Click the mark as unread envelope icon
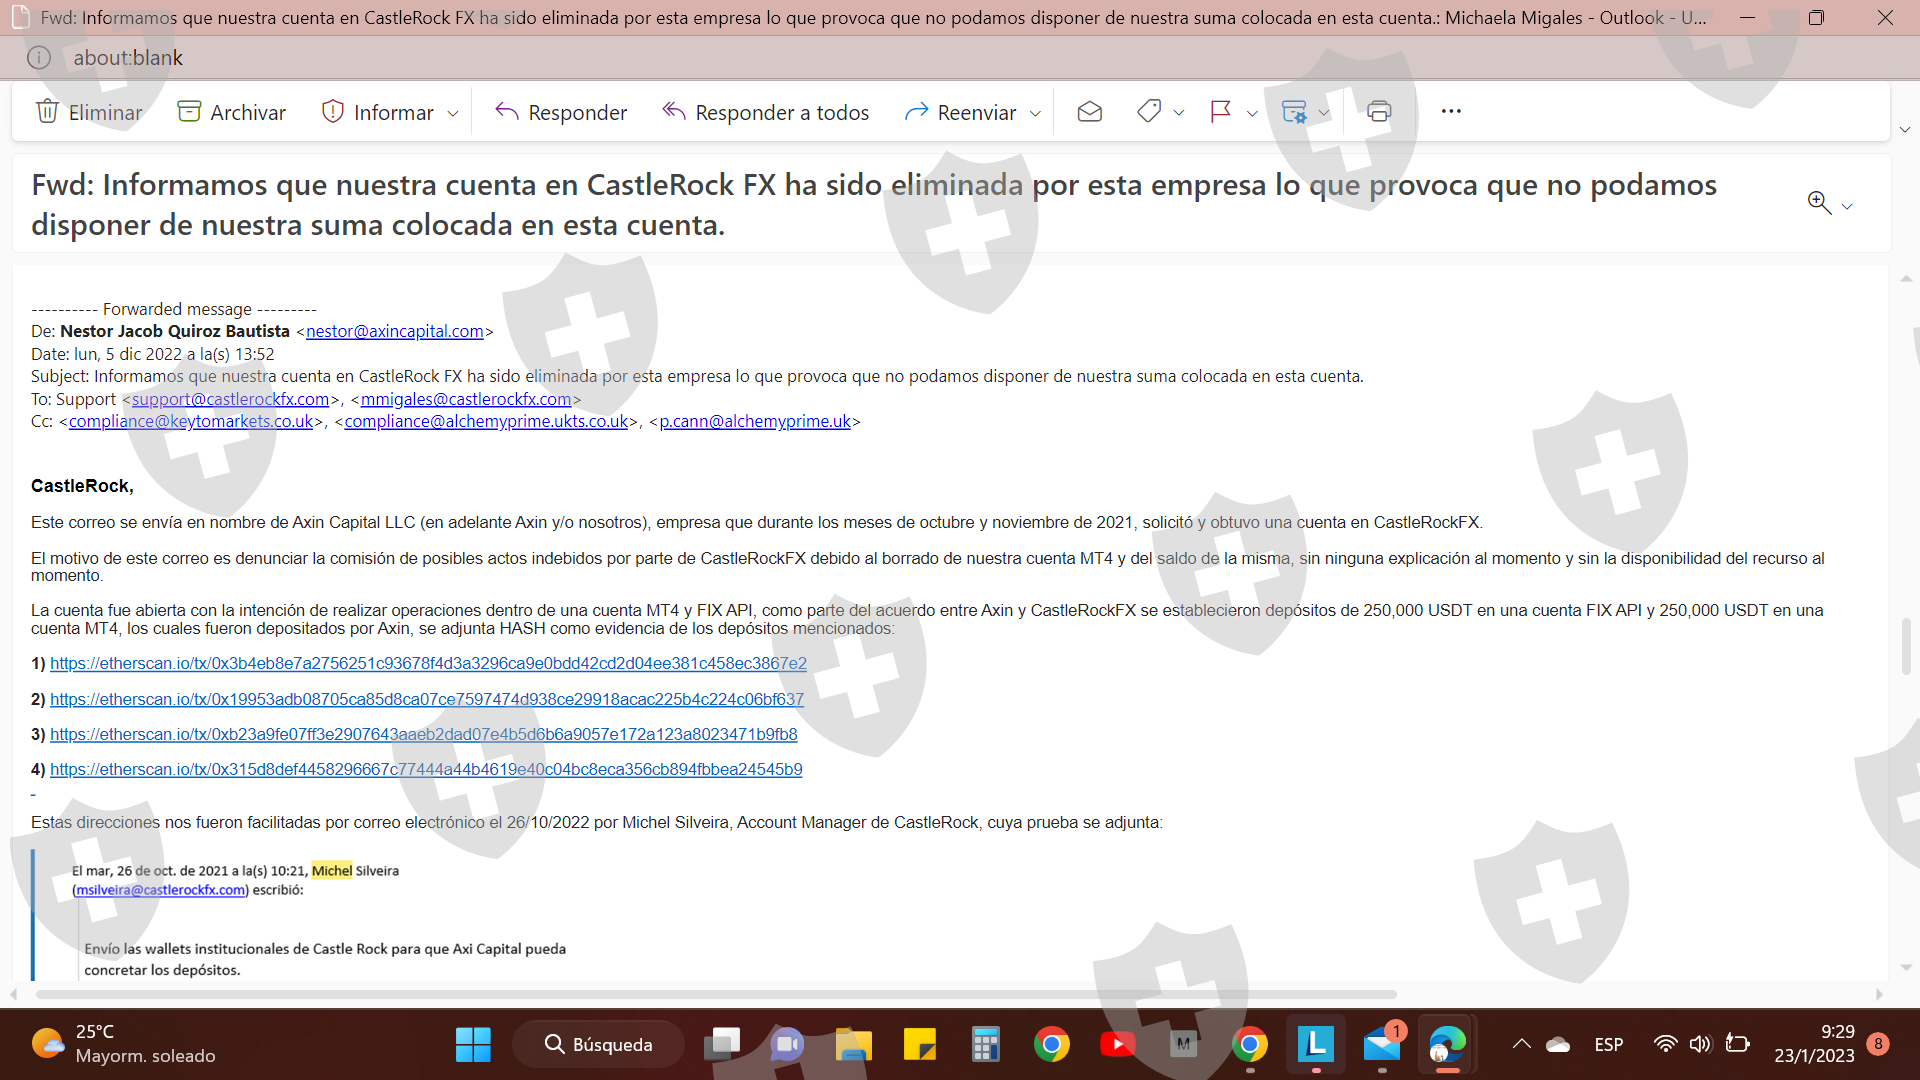 click(1089, 112)
